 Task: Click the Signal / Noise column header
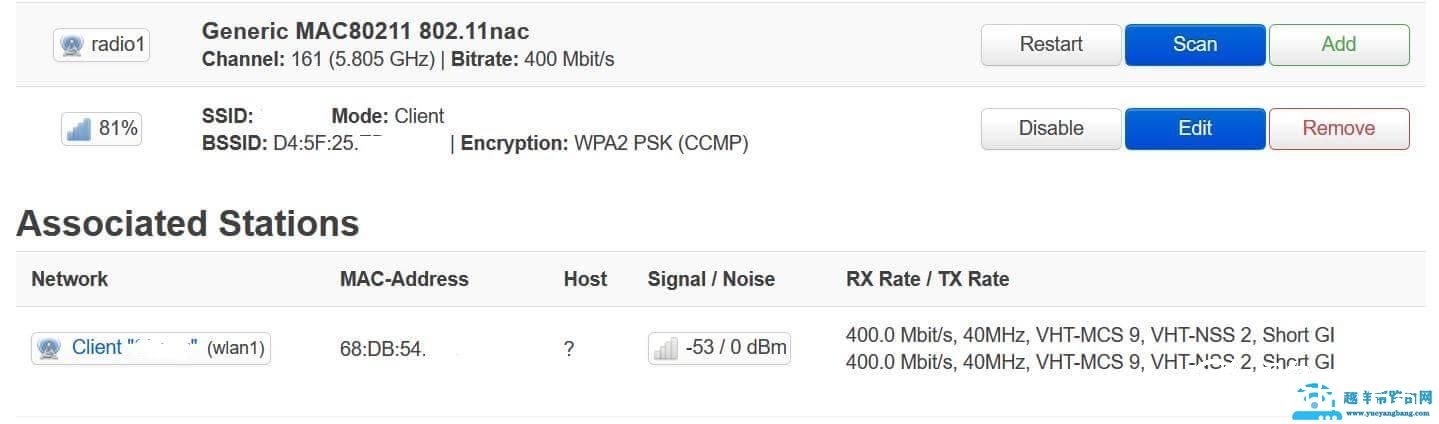click(x=711, y=279)
